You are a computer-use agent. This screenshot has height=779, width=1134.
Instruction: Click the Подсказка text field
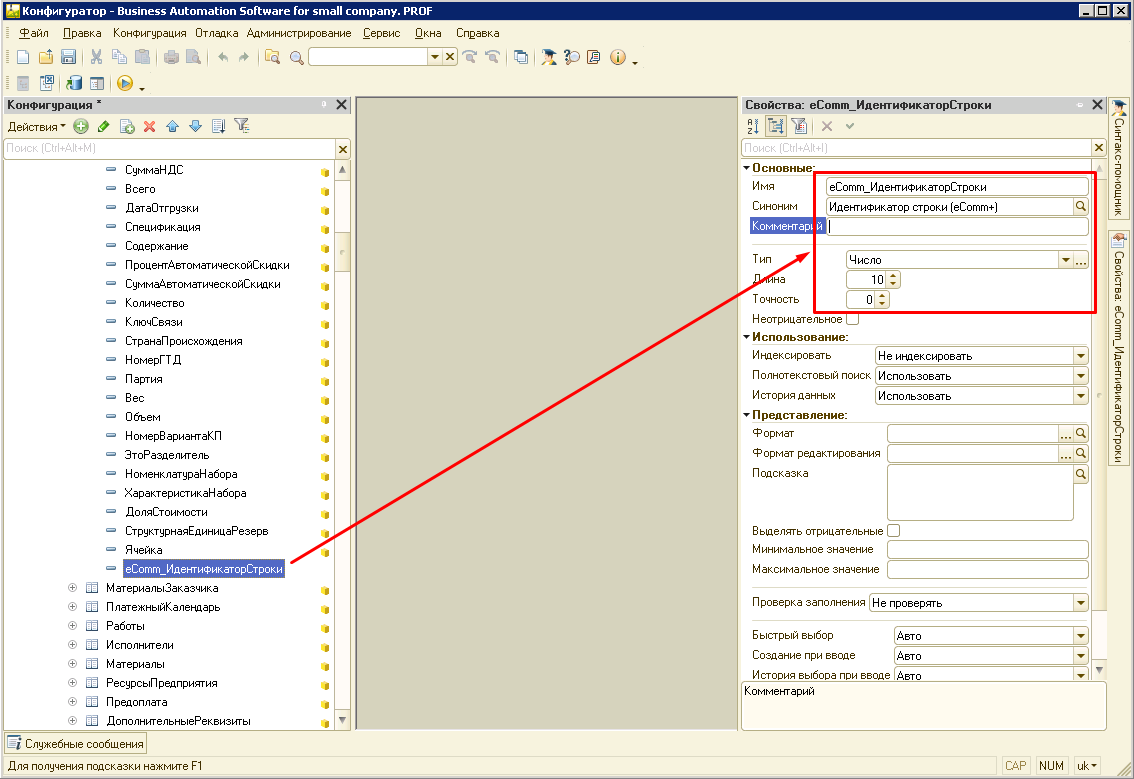coord(979,492)
